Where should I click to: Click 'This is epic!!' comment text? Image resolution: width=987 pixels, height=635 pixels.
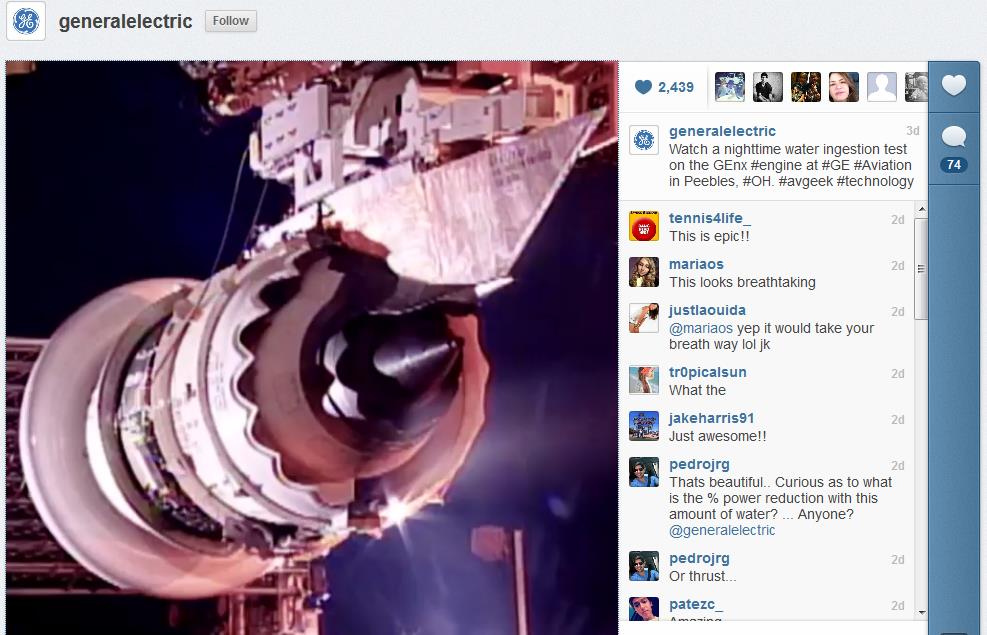click(x=709, y=236)
